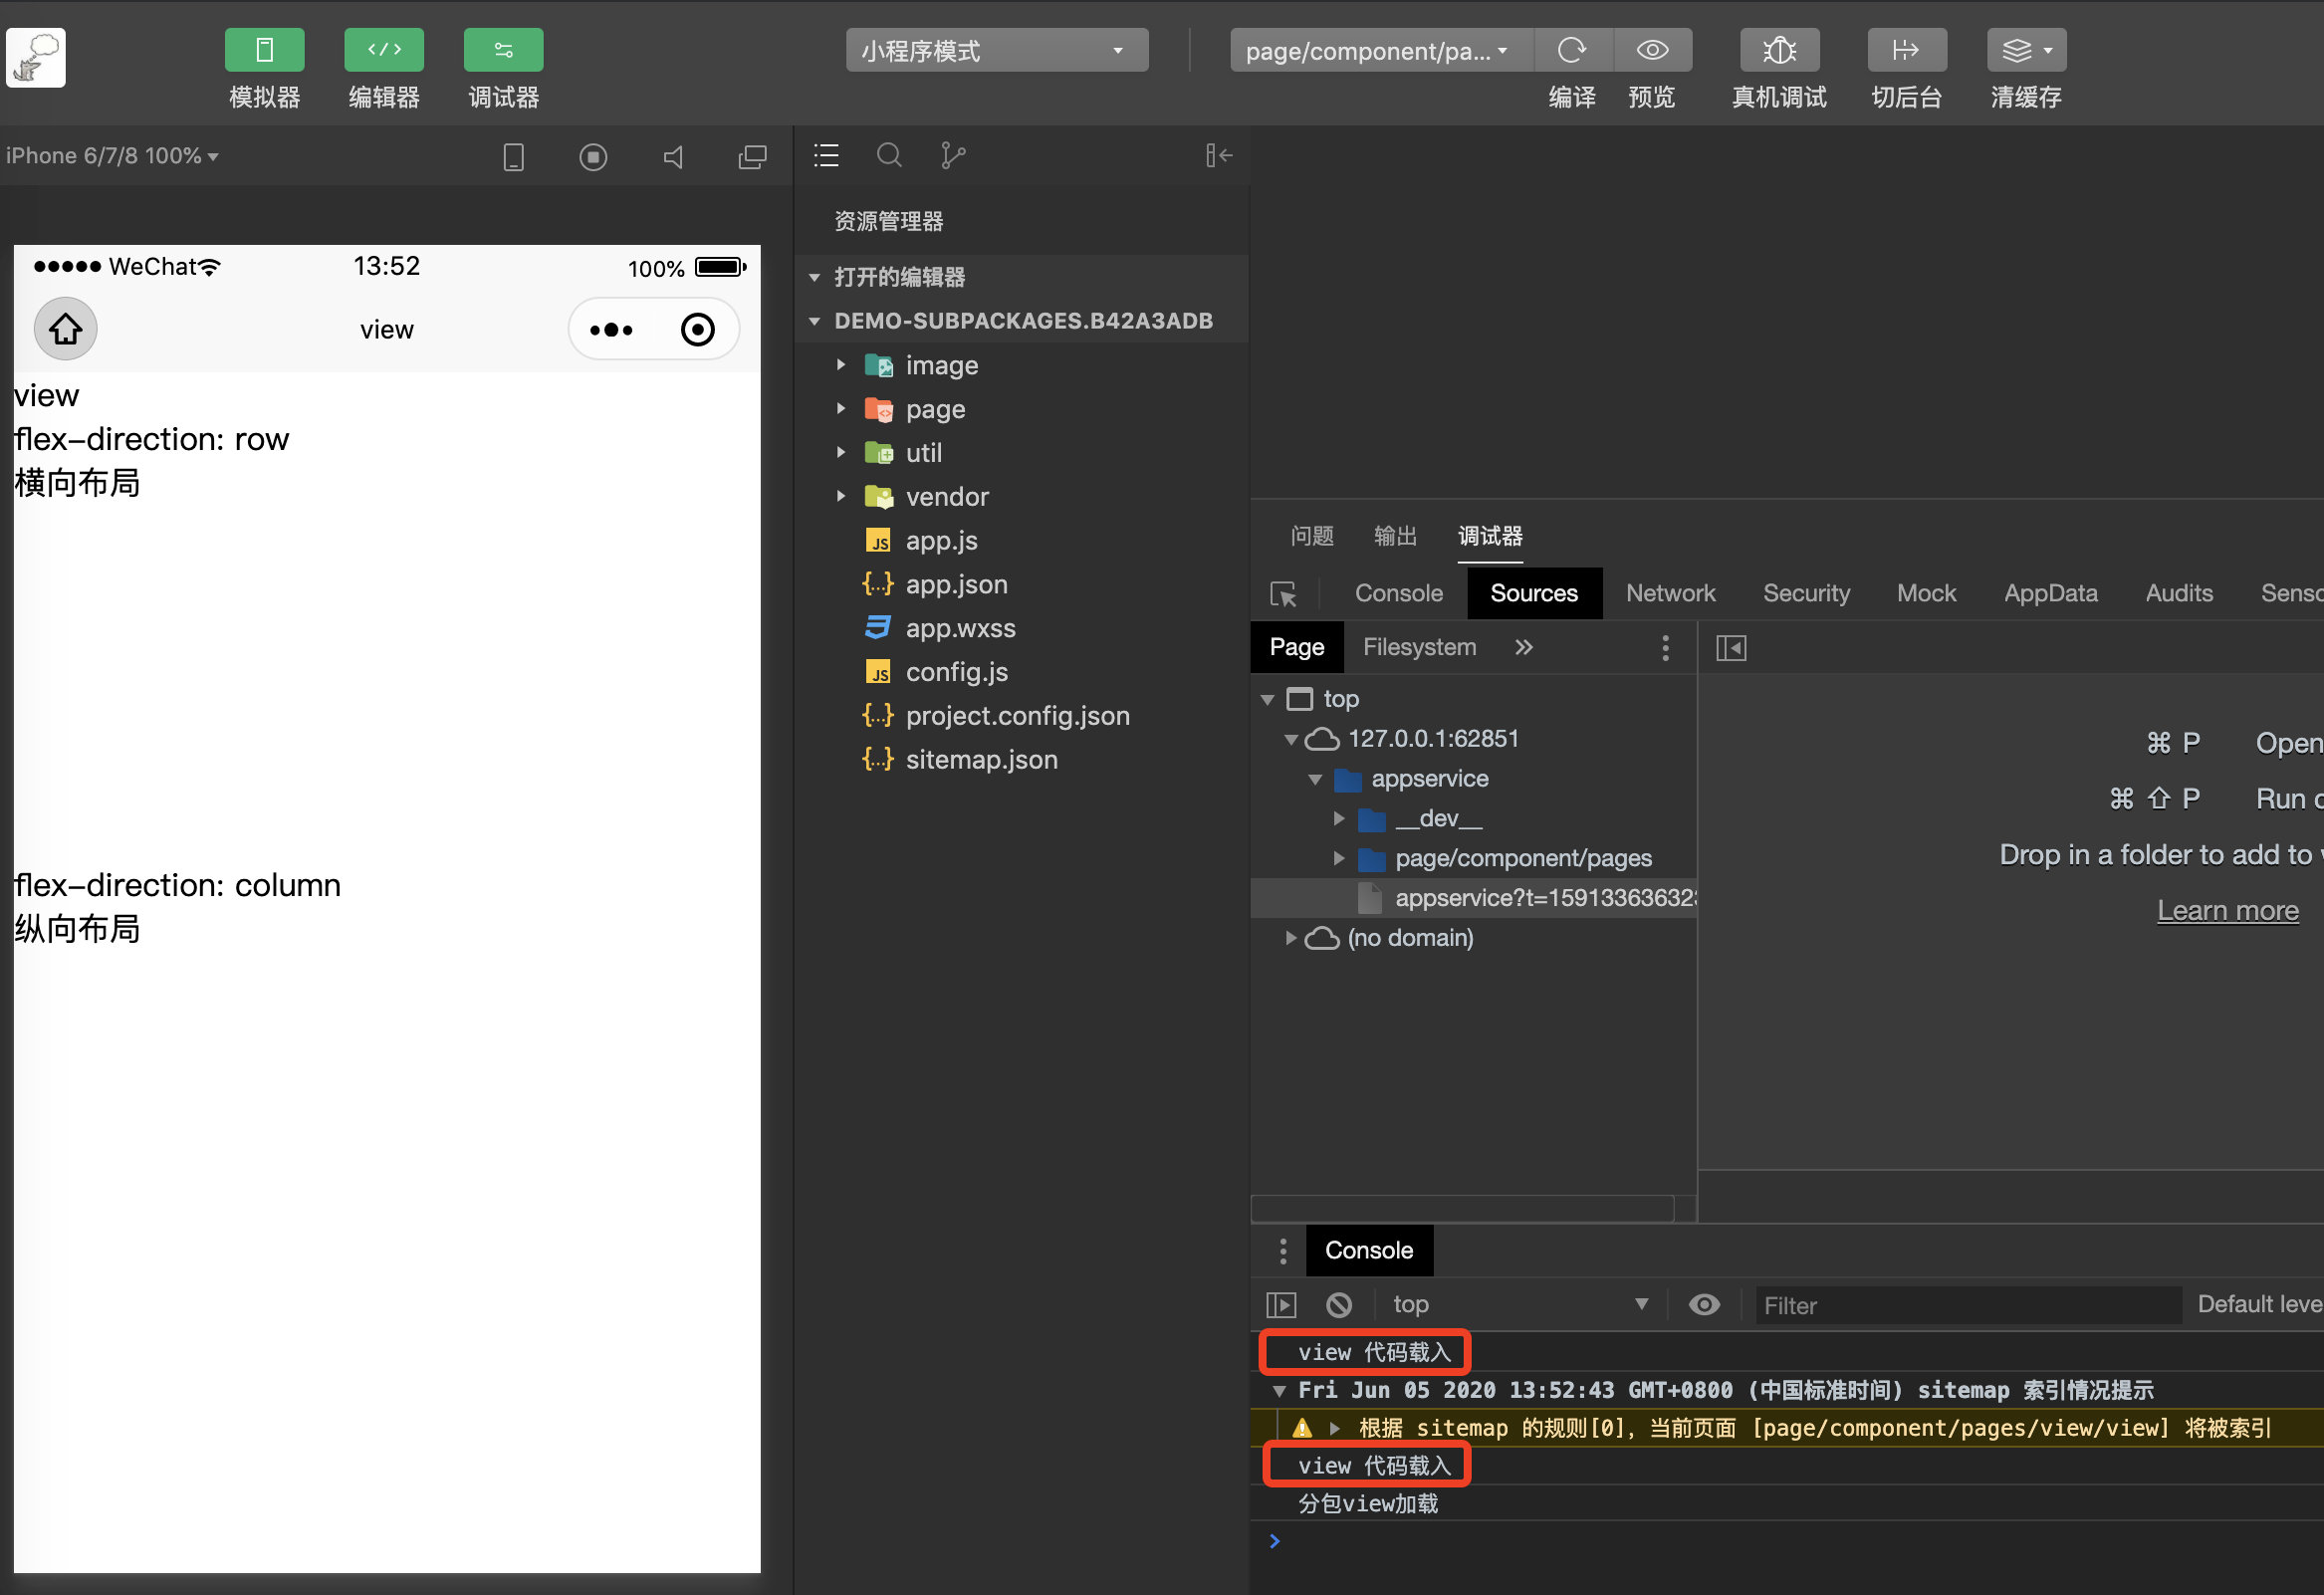Viewport: 2324px width, 1595px height.
Task: Click the Learn more link
Action: click(x=2227, y=911)
